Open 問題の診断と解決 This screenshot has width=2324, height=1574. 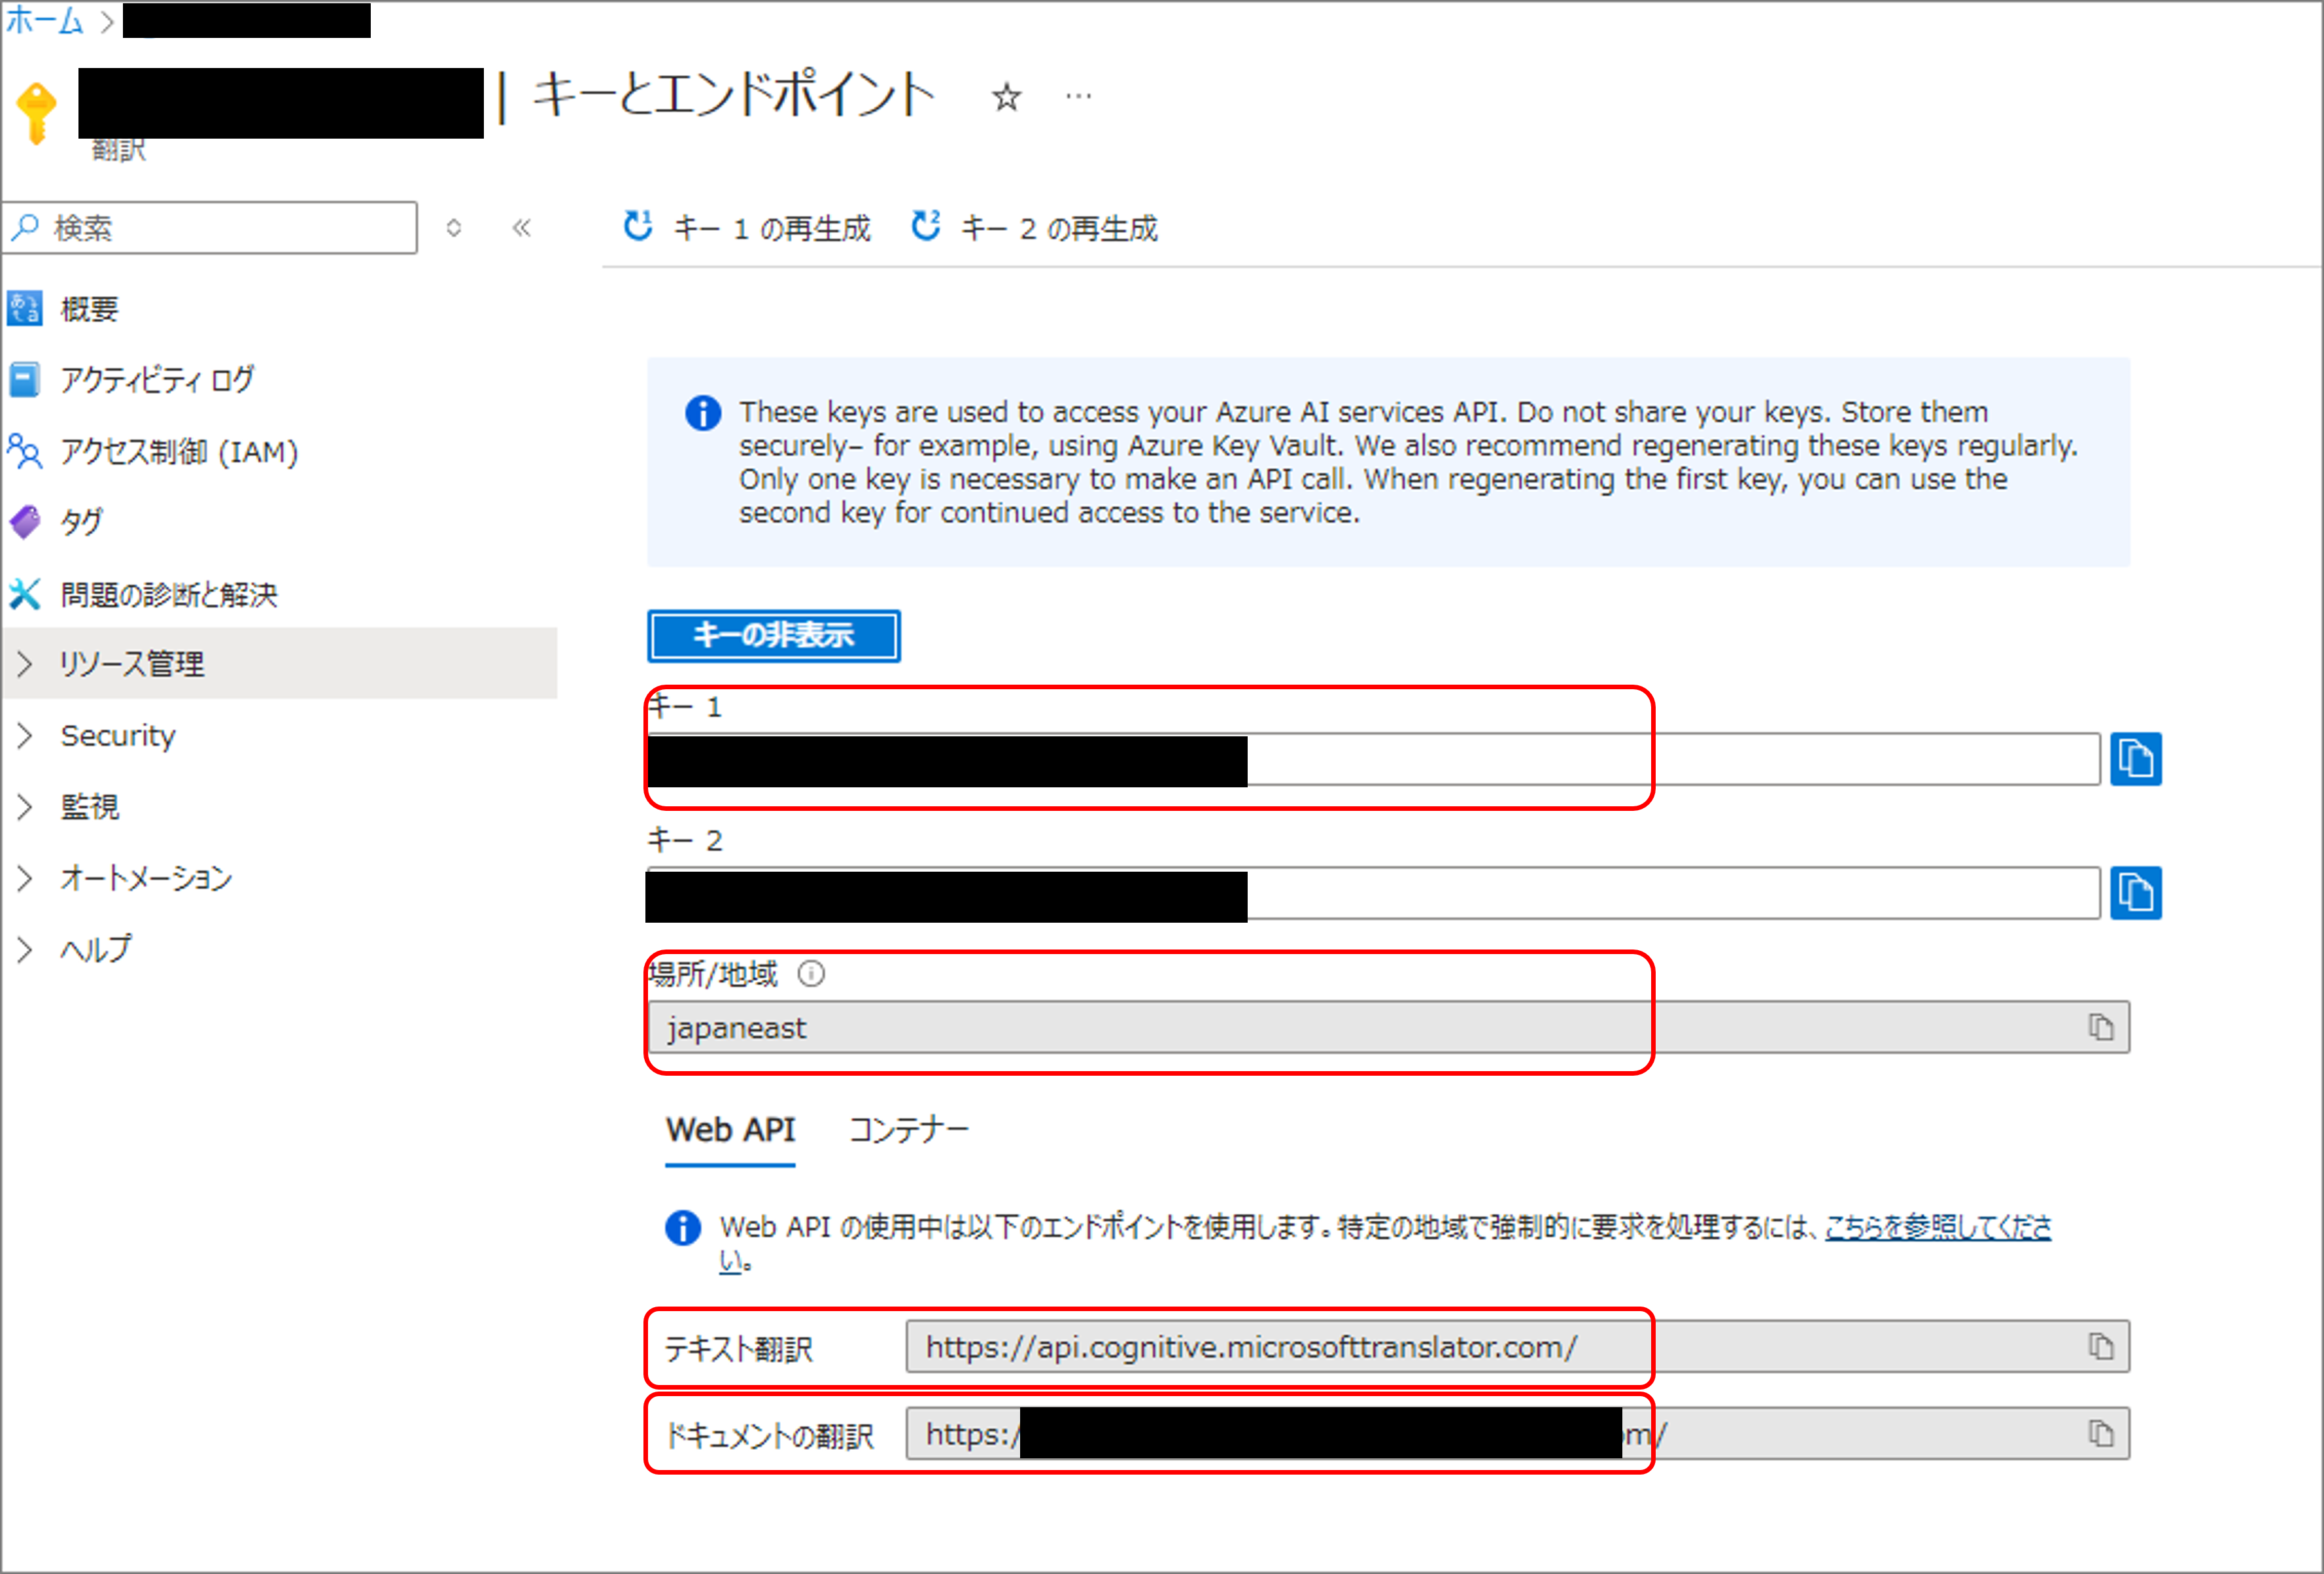coord(170,594)
